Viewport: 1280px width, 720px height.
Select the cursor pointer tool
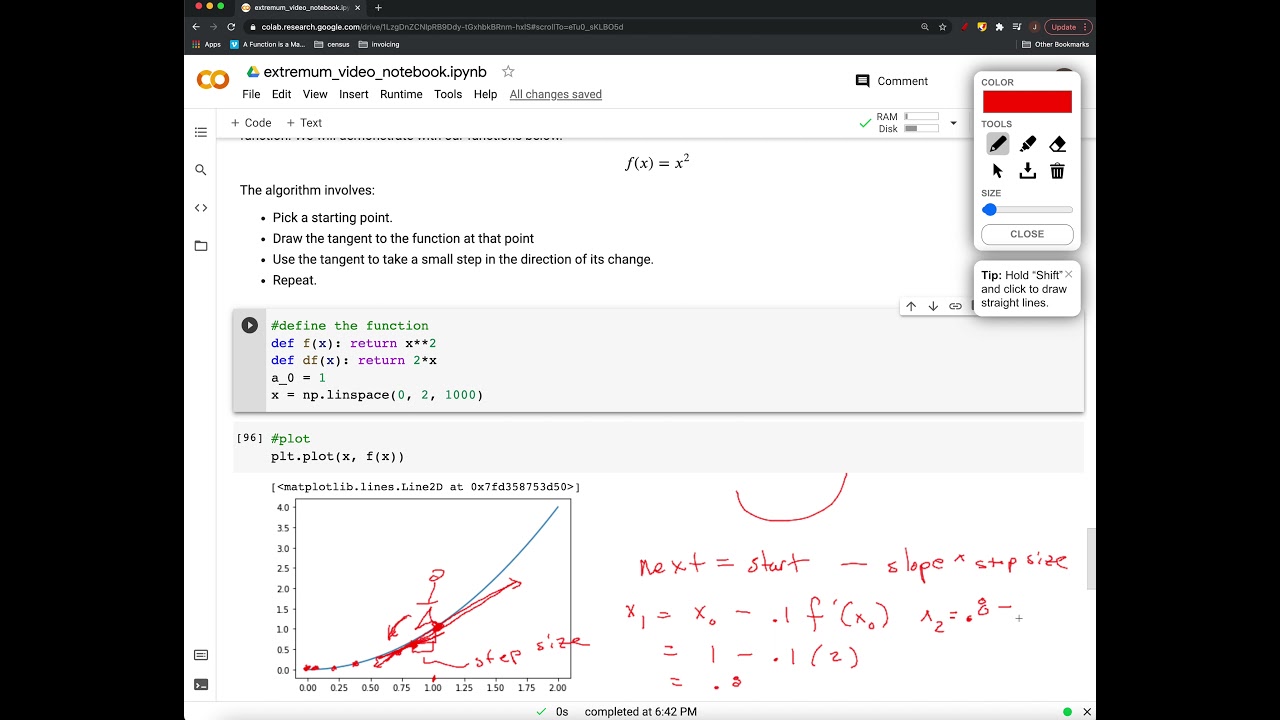(x=997, y=171)
